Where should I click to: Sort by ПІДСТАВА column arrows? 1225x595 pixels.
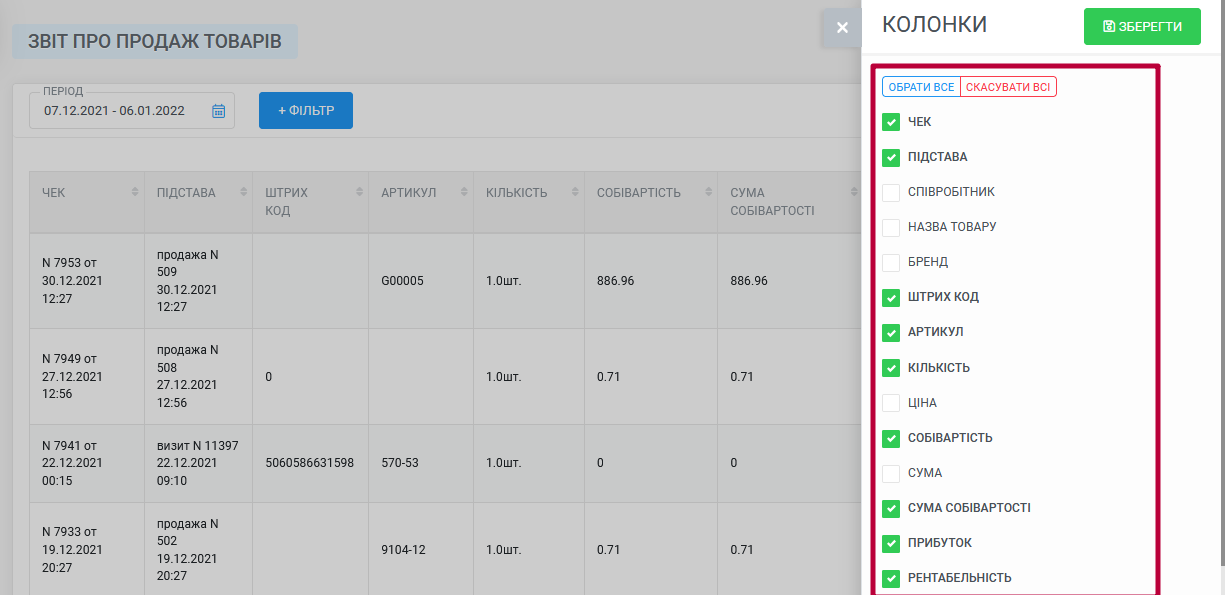coord(243,192)
